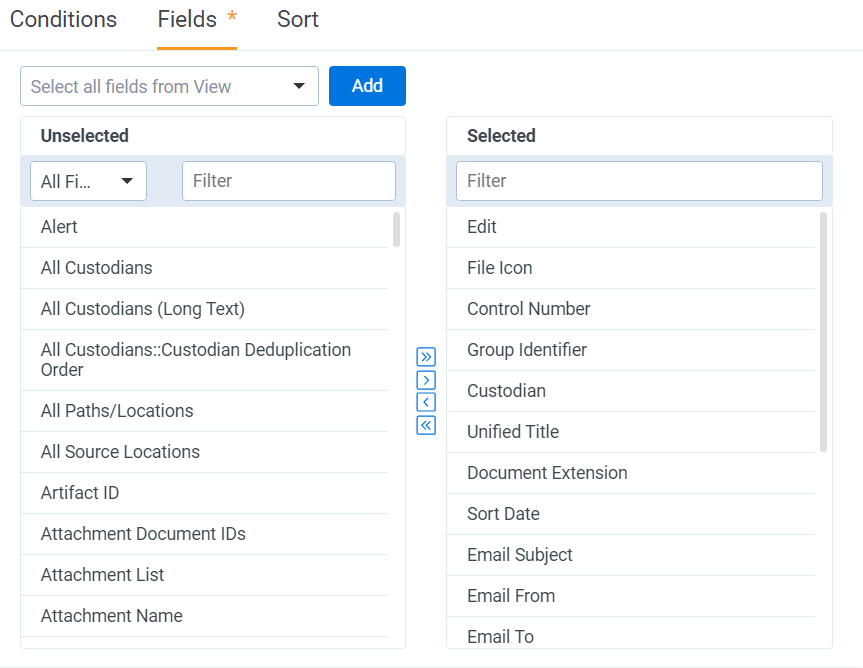Go to the Sort tab
The image size is (863, 668).
point(298,20)
